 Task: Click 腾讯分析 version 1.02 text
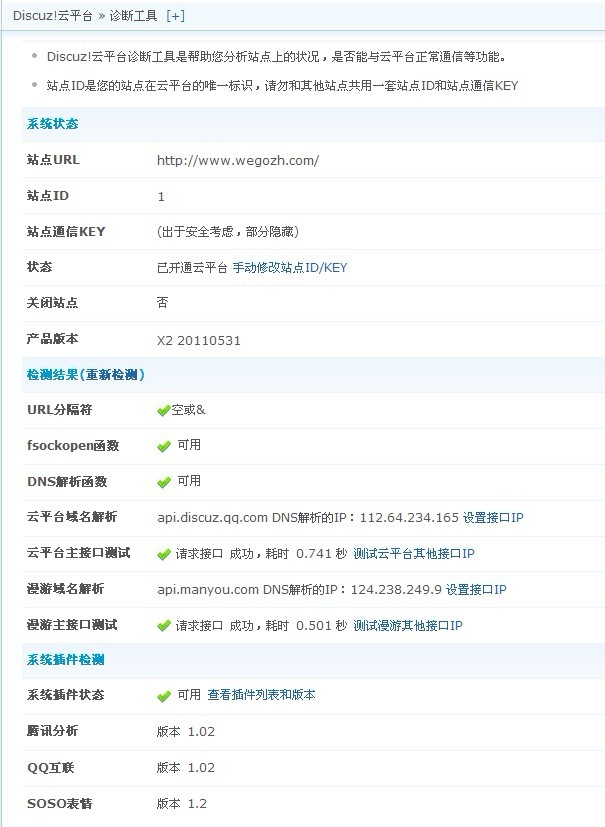tap(186, 732)
